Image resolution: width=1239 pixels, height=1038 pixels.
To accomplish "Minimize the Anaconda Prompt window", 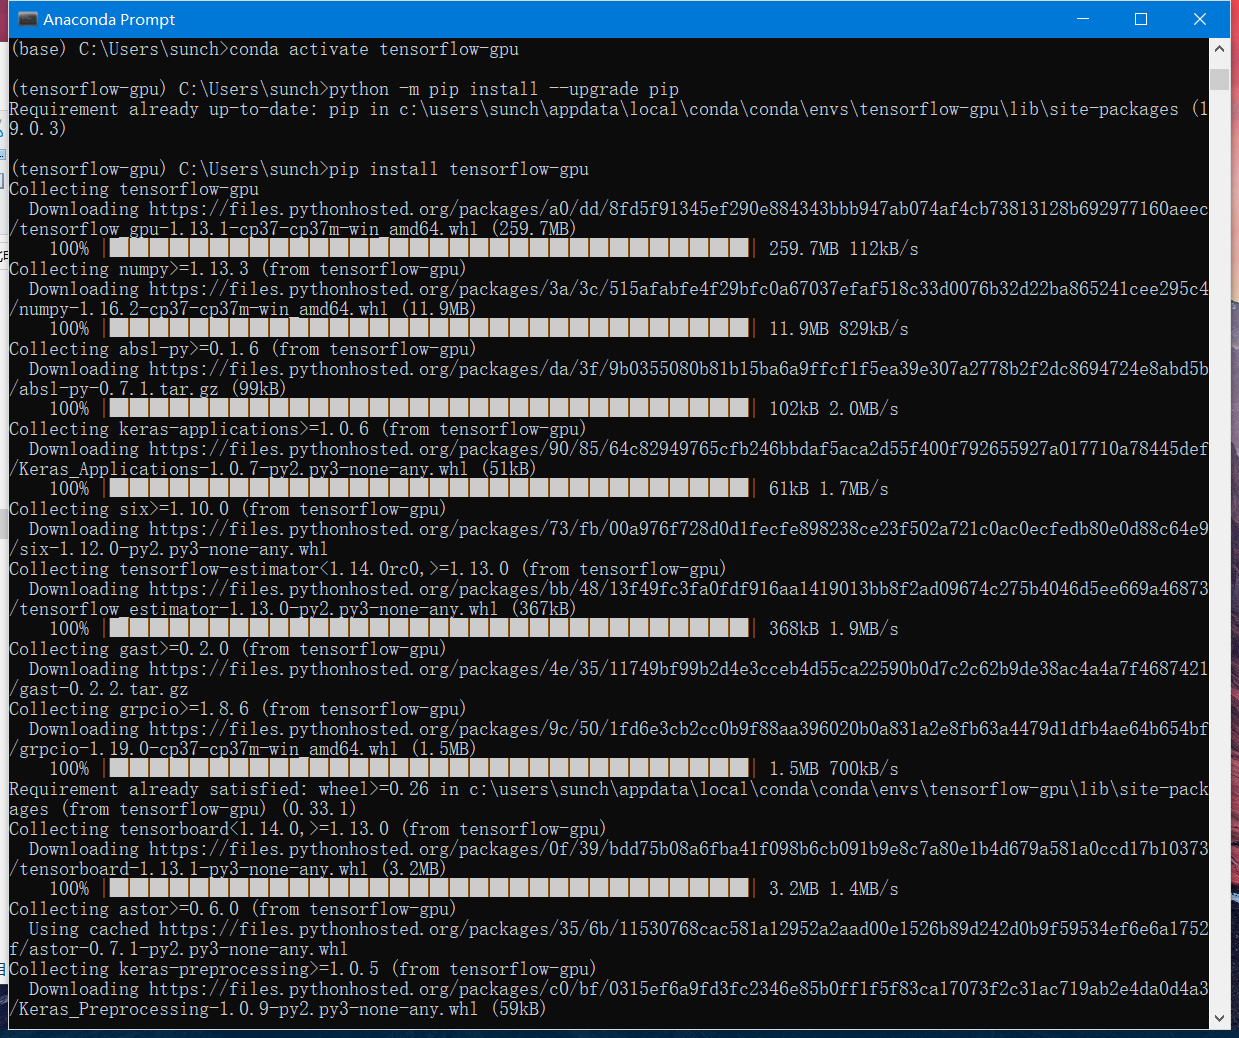I will 1082,19.
